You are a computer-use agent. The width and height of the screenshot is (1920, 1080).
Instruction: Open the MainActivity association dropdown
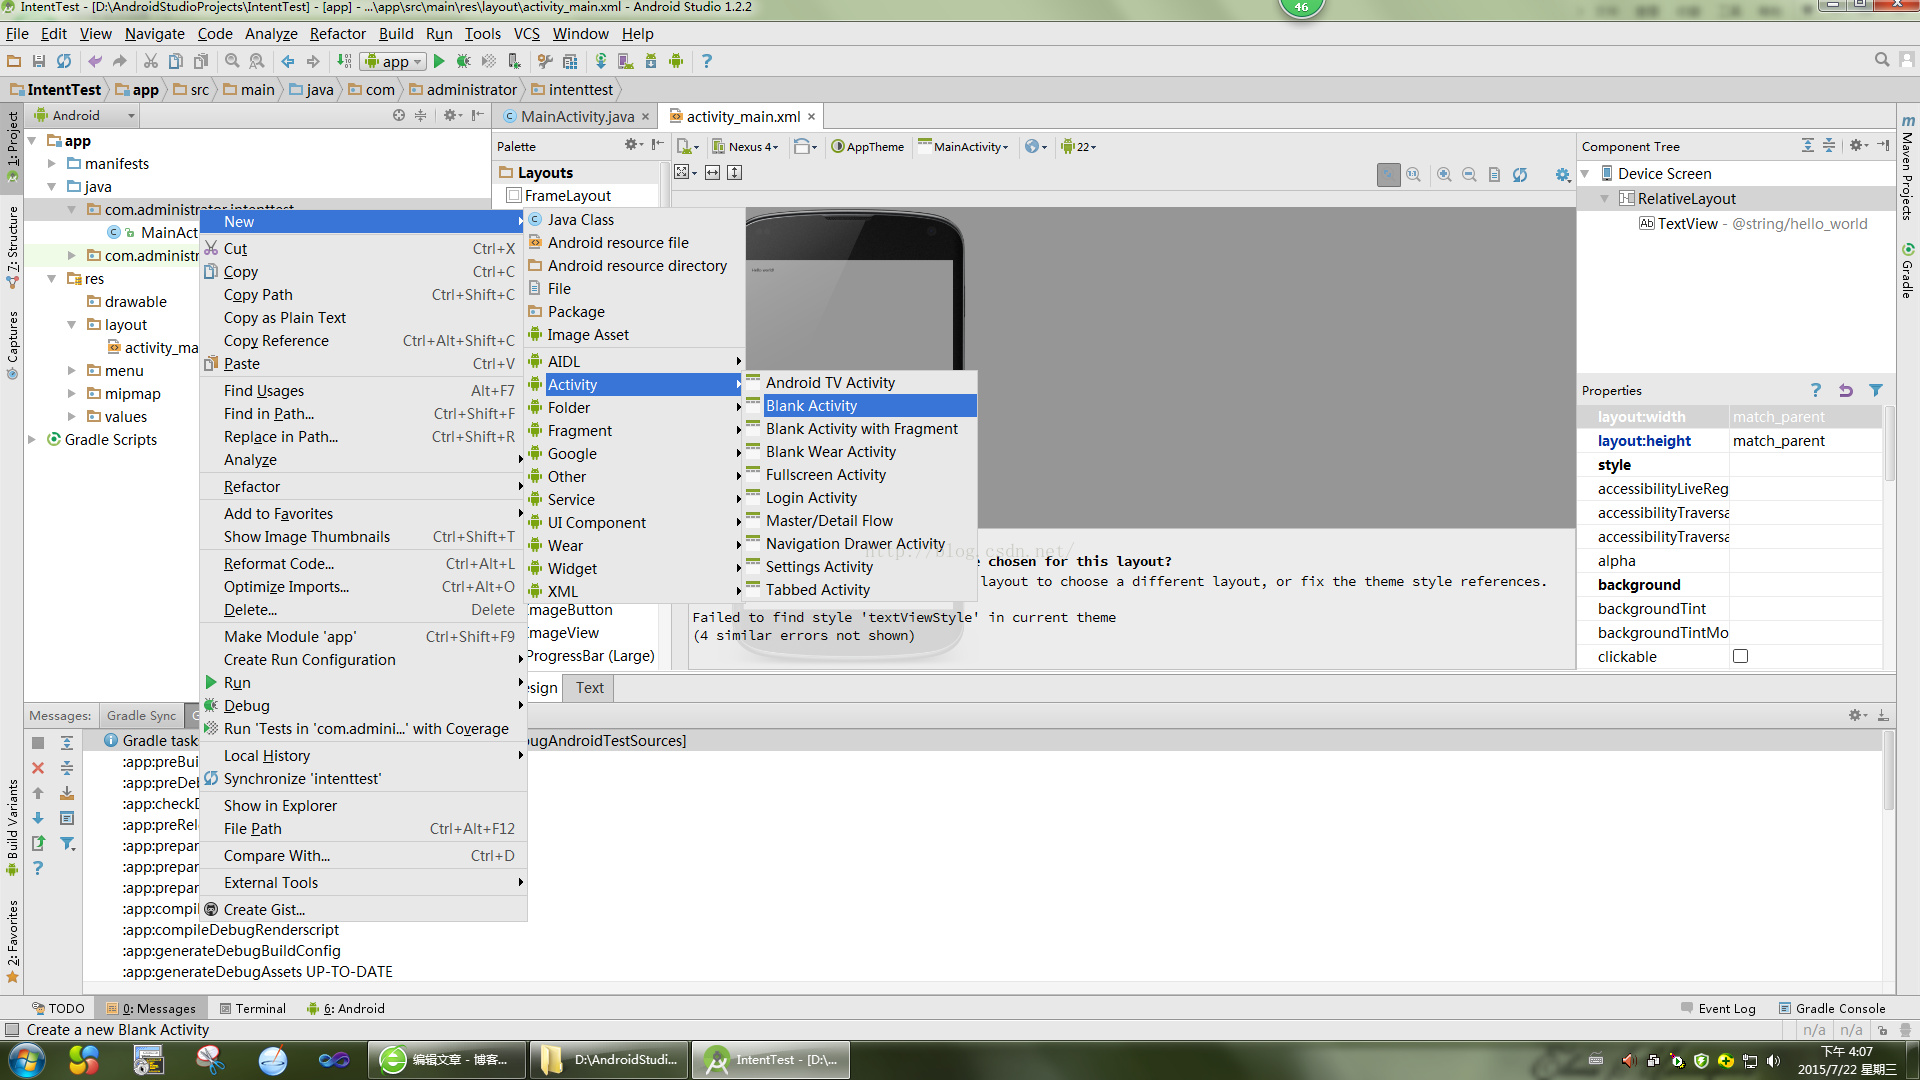point(964,147)
